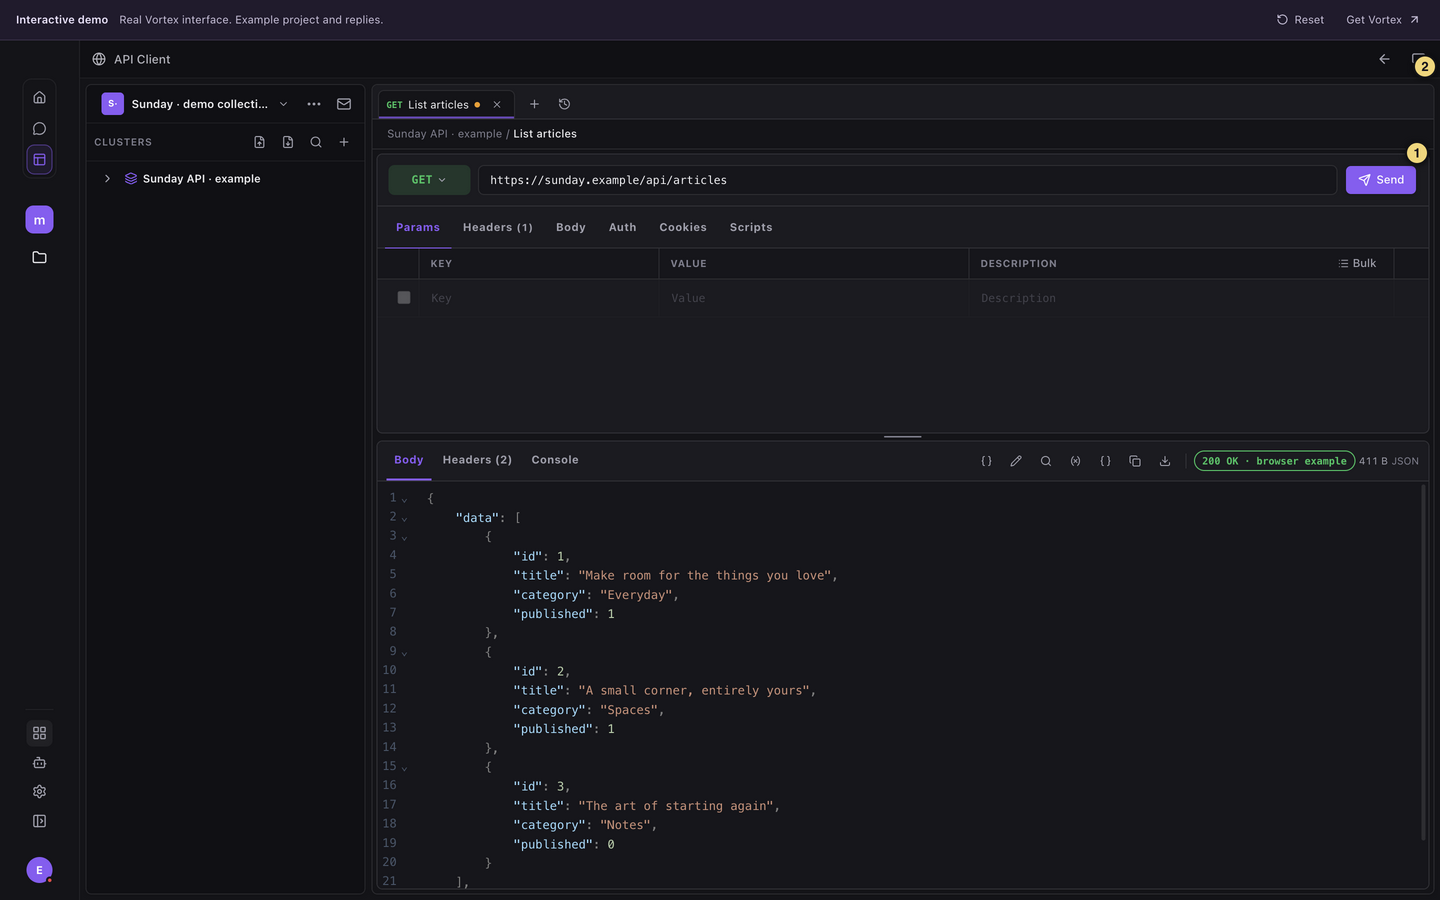
Task: Open the Console tab
Action: point(555,460)
